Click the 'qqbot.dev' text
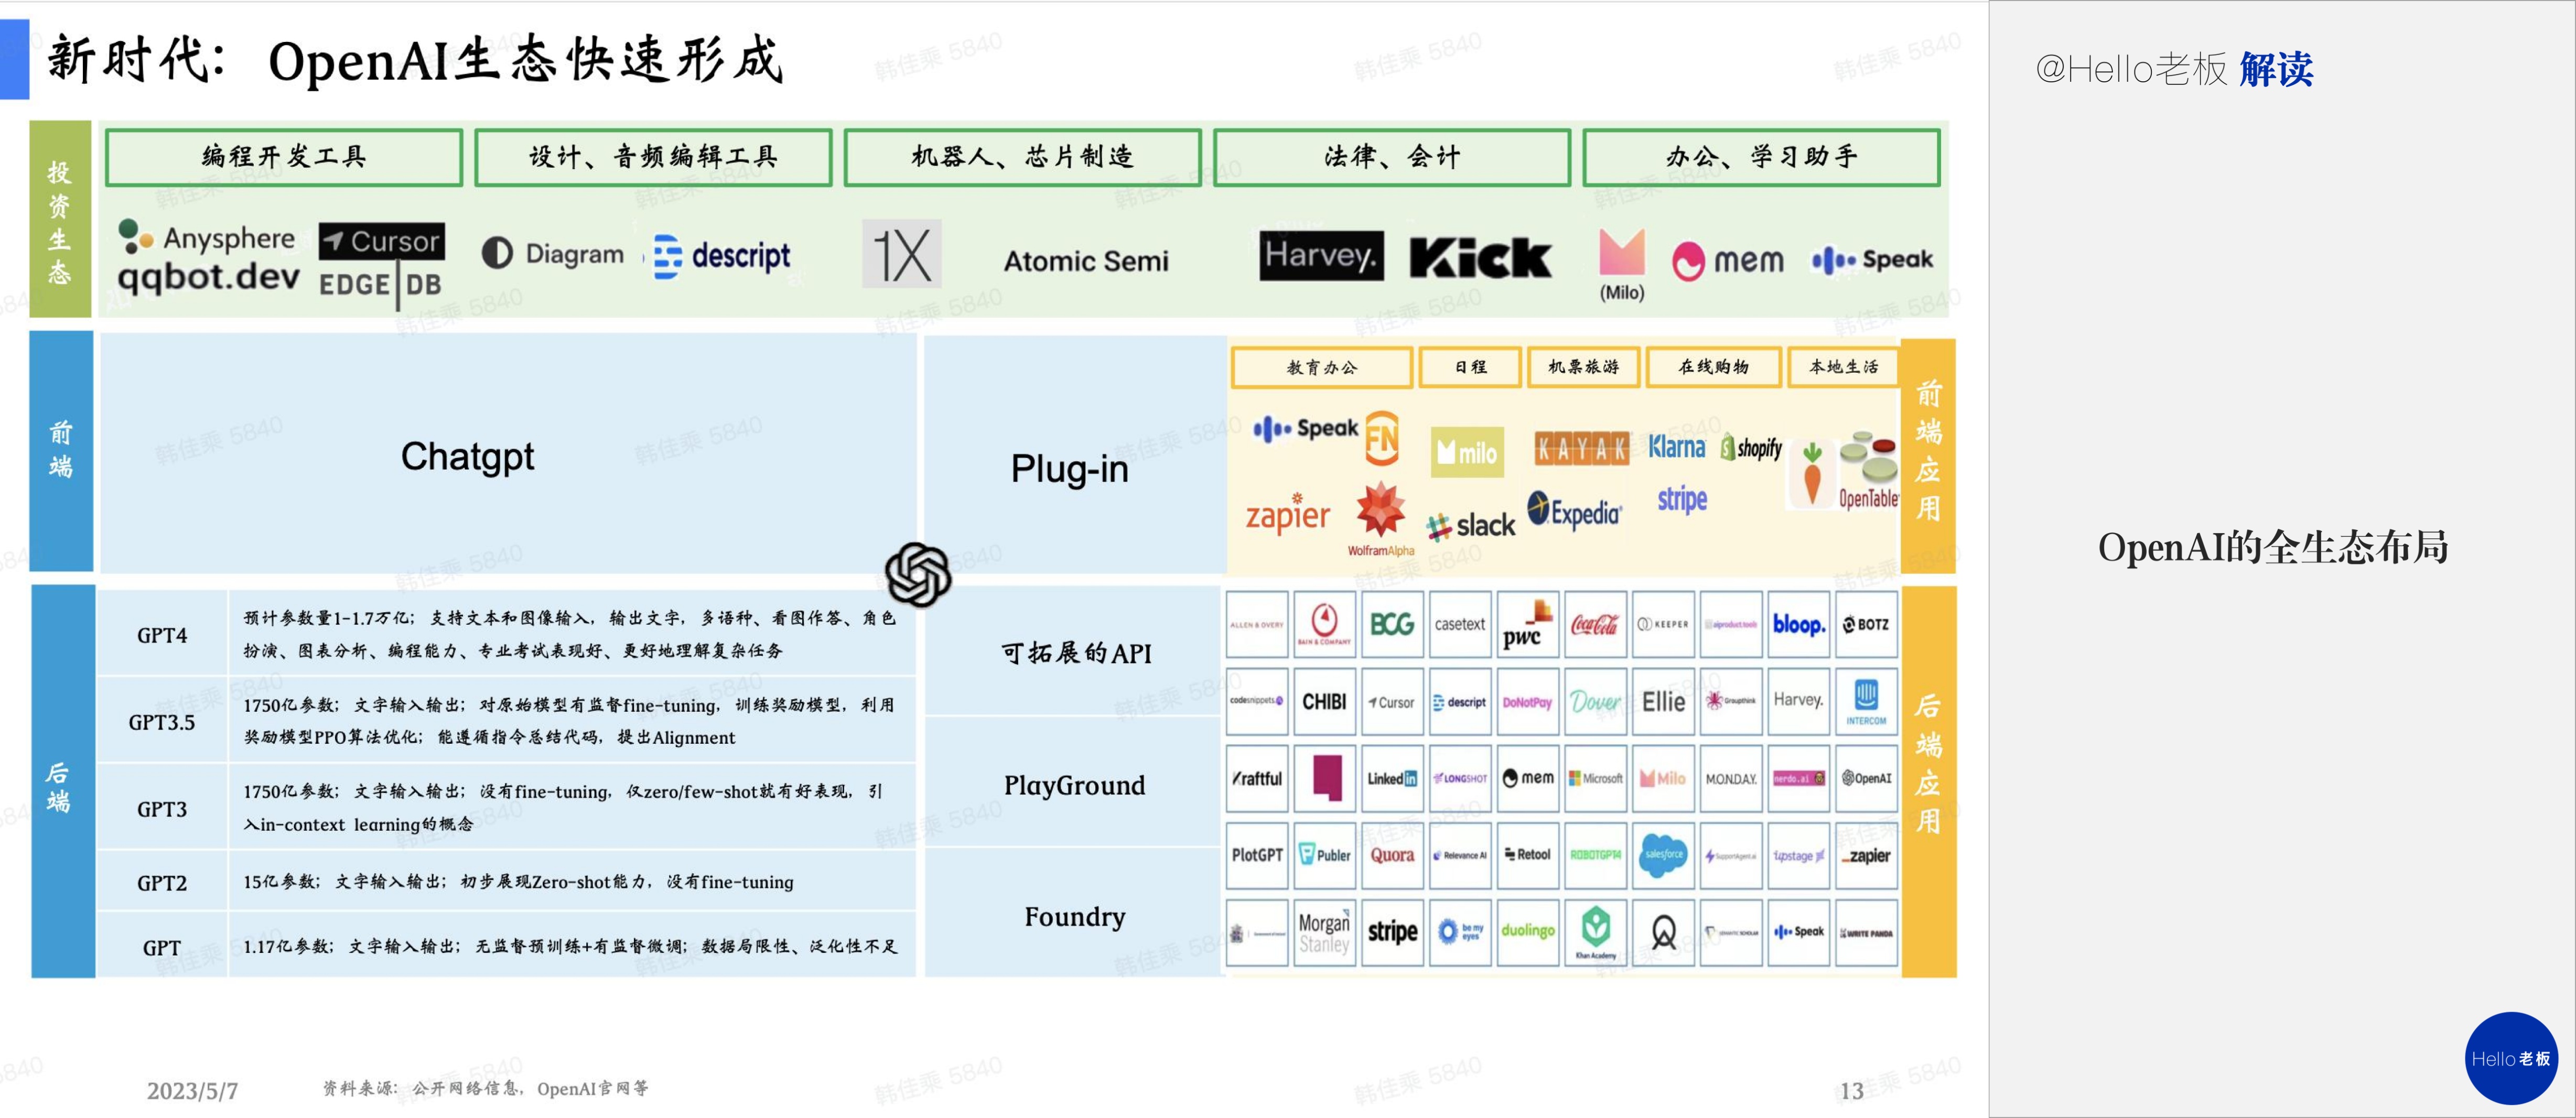 (208, 277)
